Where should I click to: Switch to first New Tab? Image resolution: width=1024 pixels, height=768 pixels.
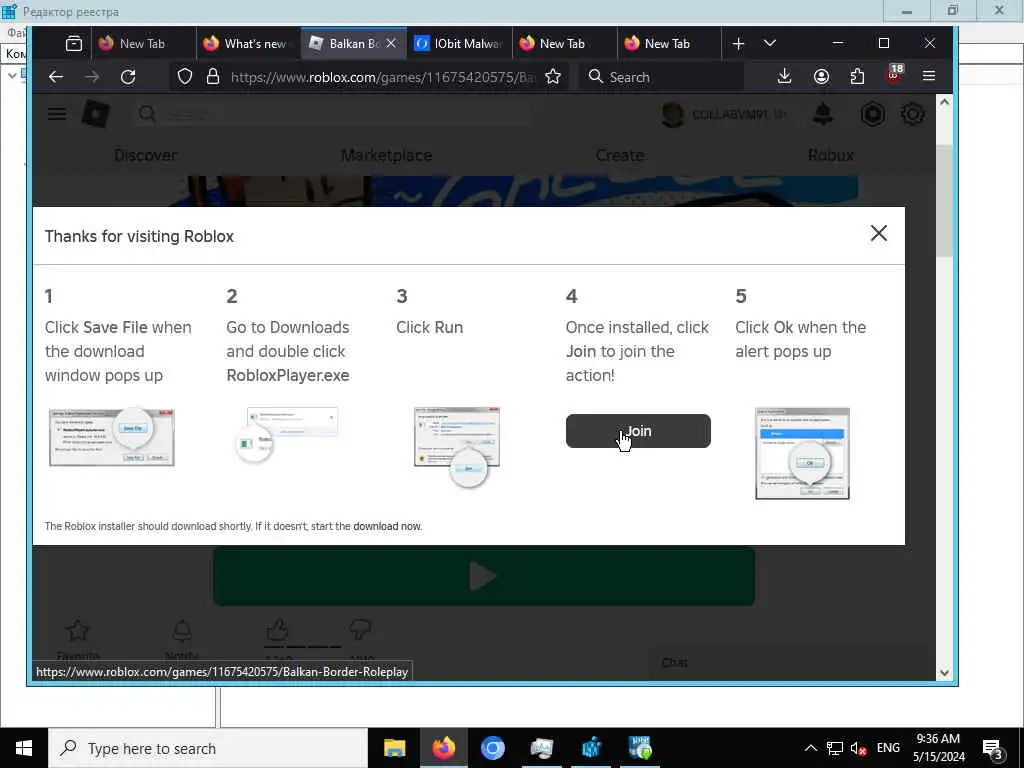[x=143, y=44]
